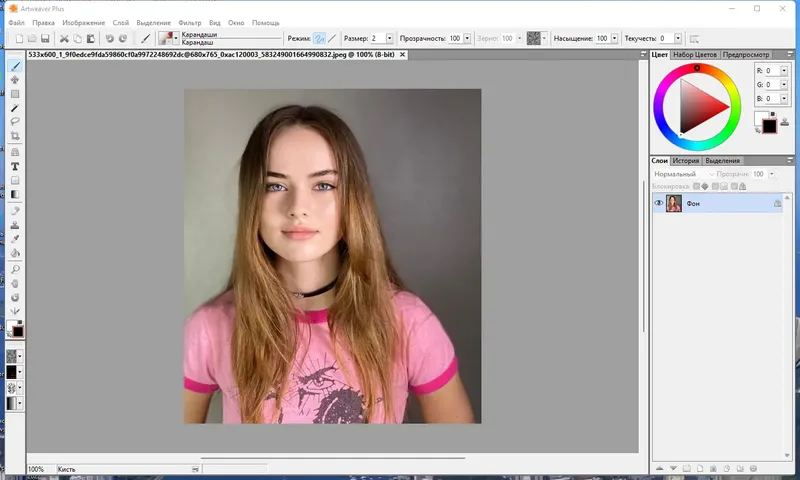800x480 pixels.
Task: Open the B channel value dropdown
Action: click(x=784, y=98)
